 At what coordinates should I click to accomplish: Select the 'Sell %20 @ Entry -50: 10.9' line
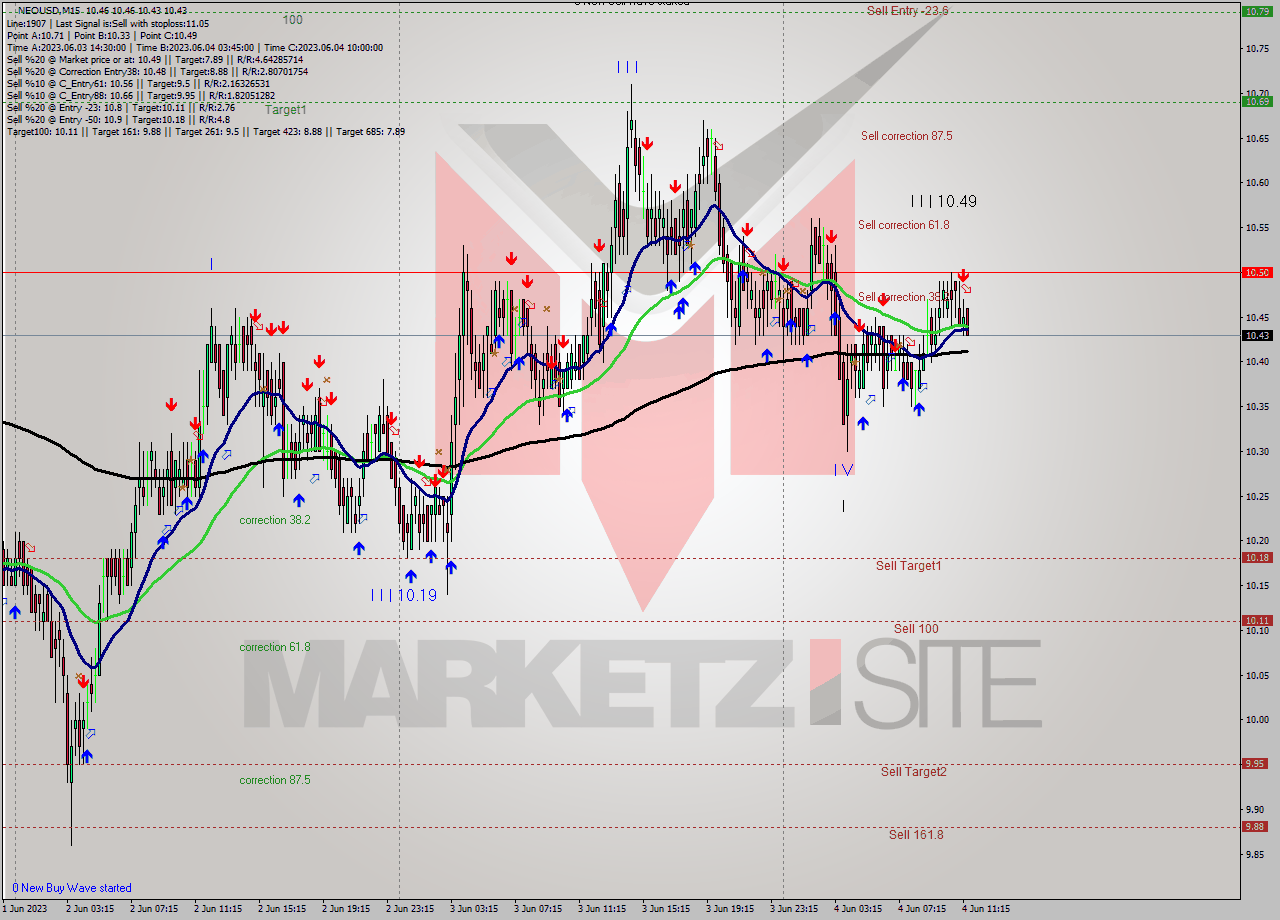pyautogui.click(x=118, y=120)
